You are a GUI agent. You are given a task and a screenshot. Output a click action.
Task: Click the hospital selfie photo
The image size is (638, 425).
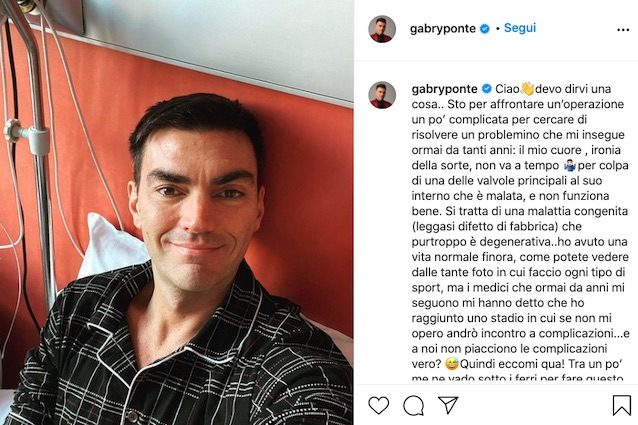177,212
